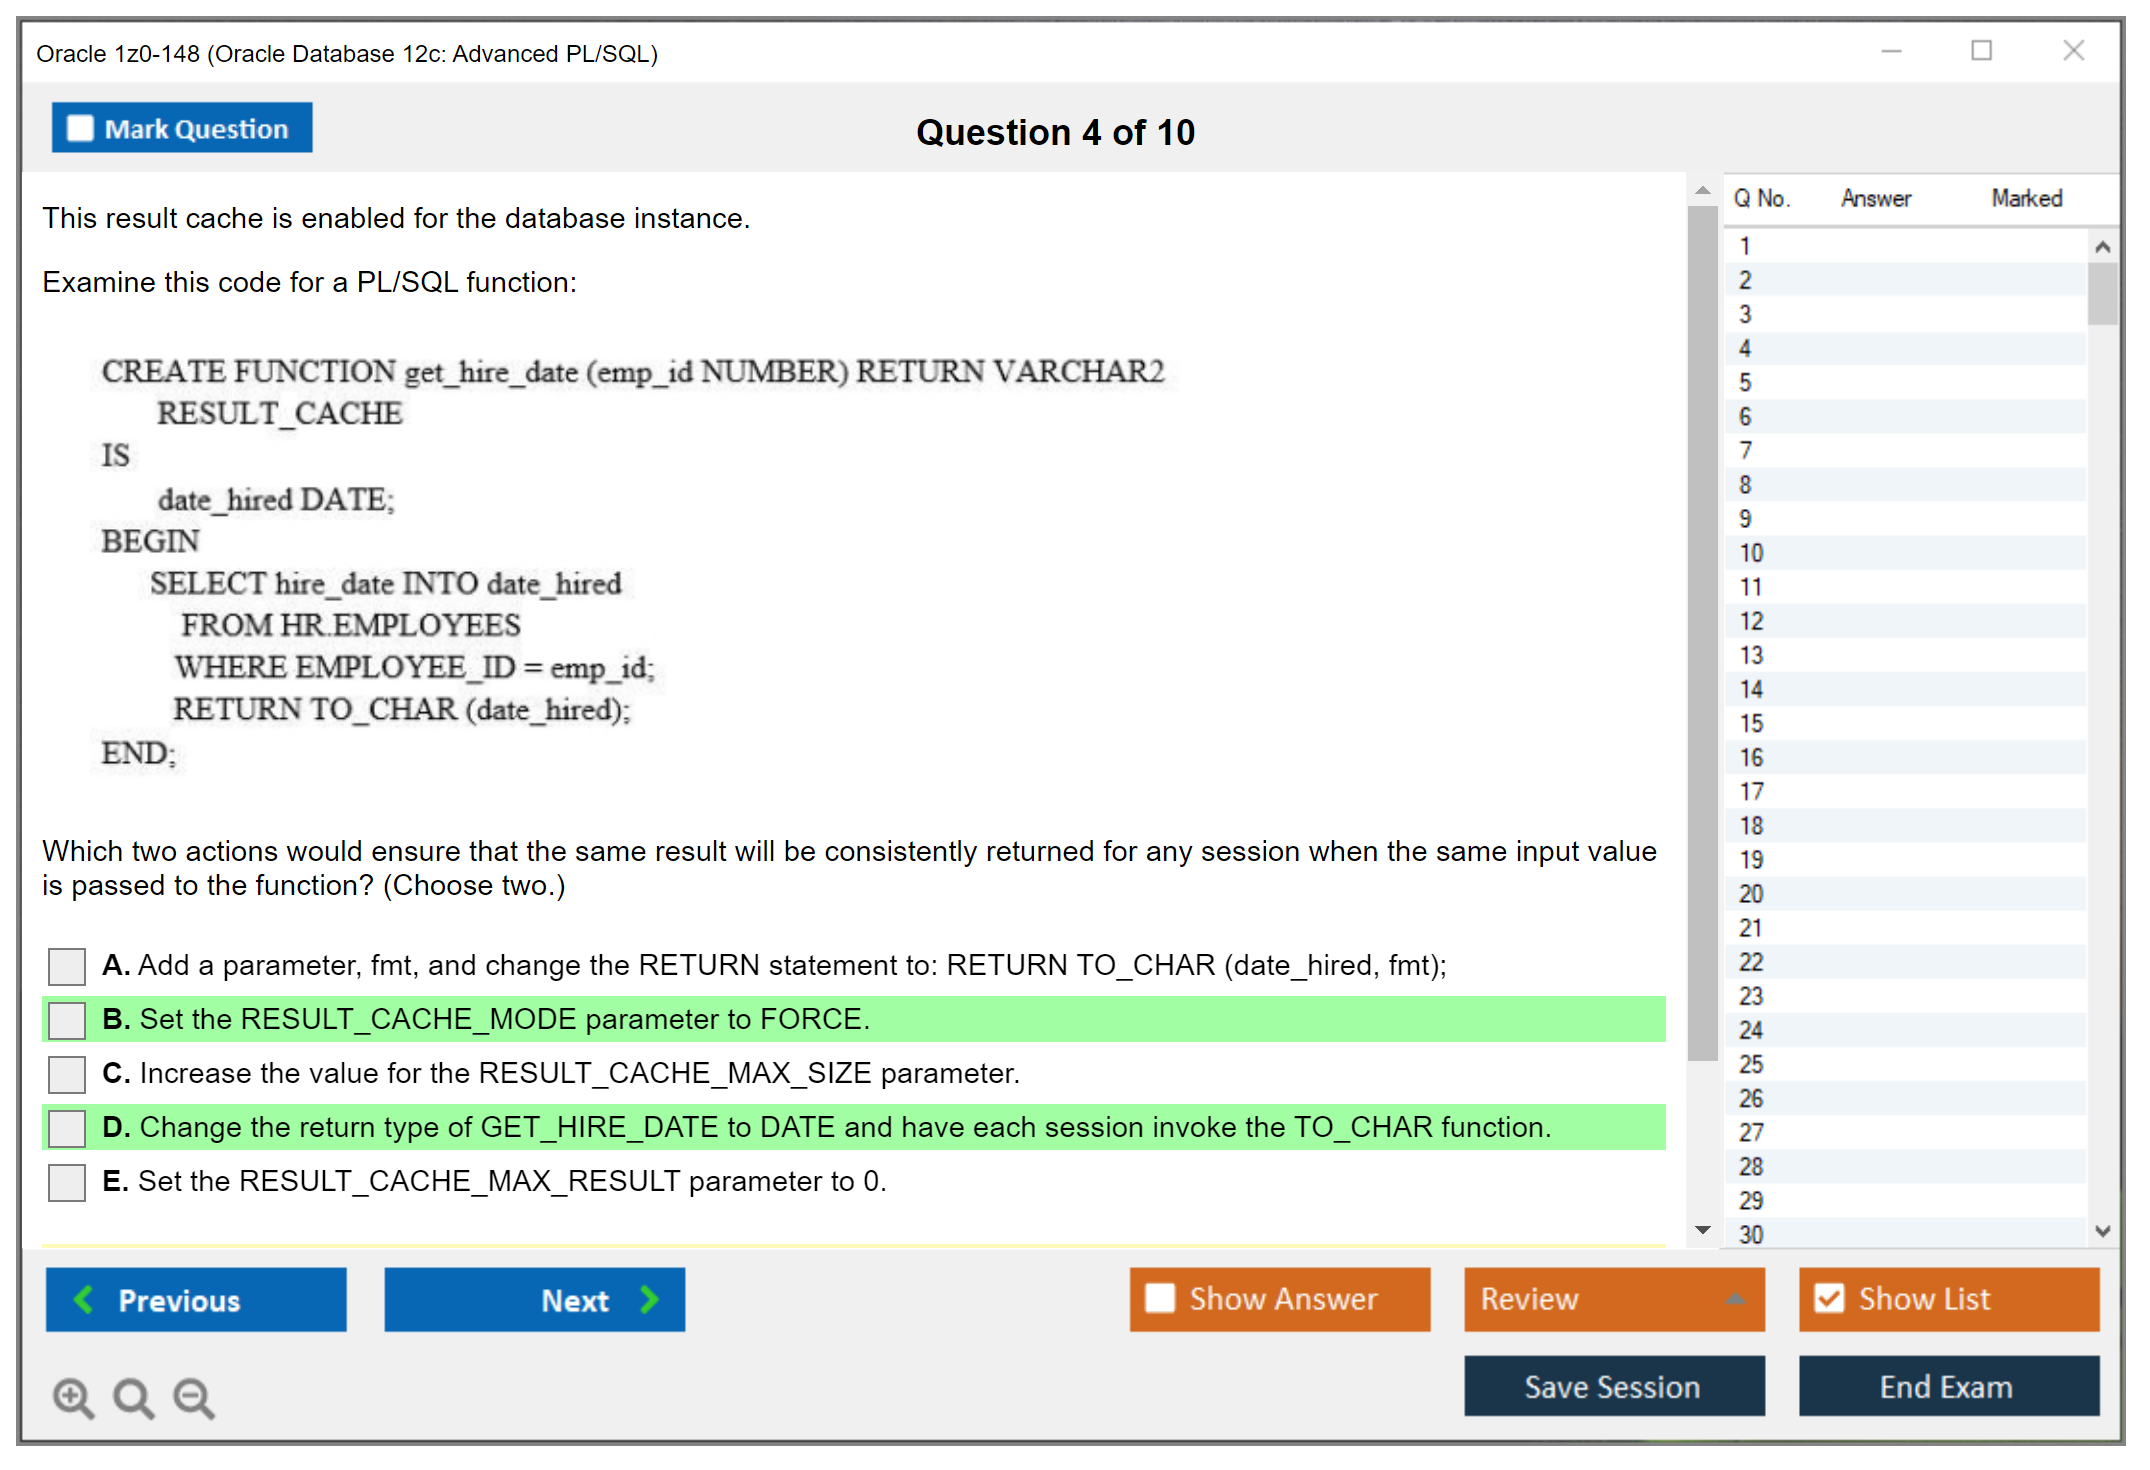Check answer option A checkbox
The width and height of the screenshot is (2150, 1470).
click(67, 966)
